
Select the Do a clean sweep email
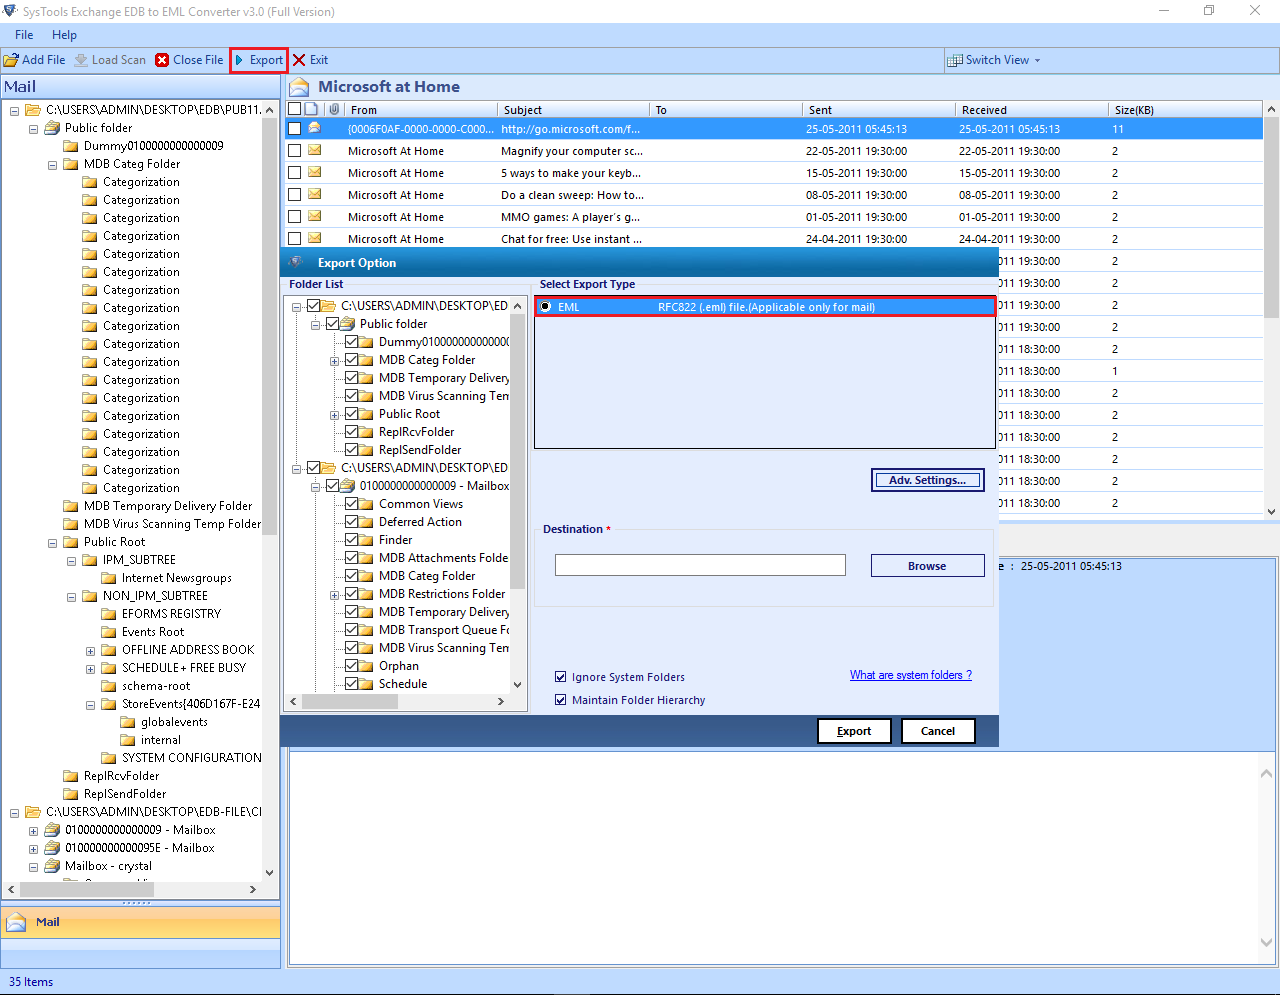click(x=774, y=195)
